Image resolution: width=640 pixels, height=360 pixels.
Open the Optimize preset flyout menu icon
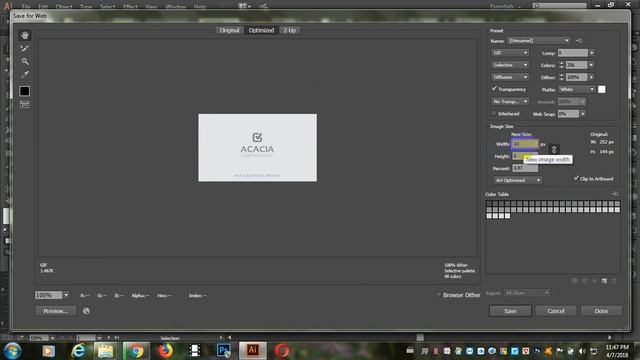coord(579,40)
